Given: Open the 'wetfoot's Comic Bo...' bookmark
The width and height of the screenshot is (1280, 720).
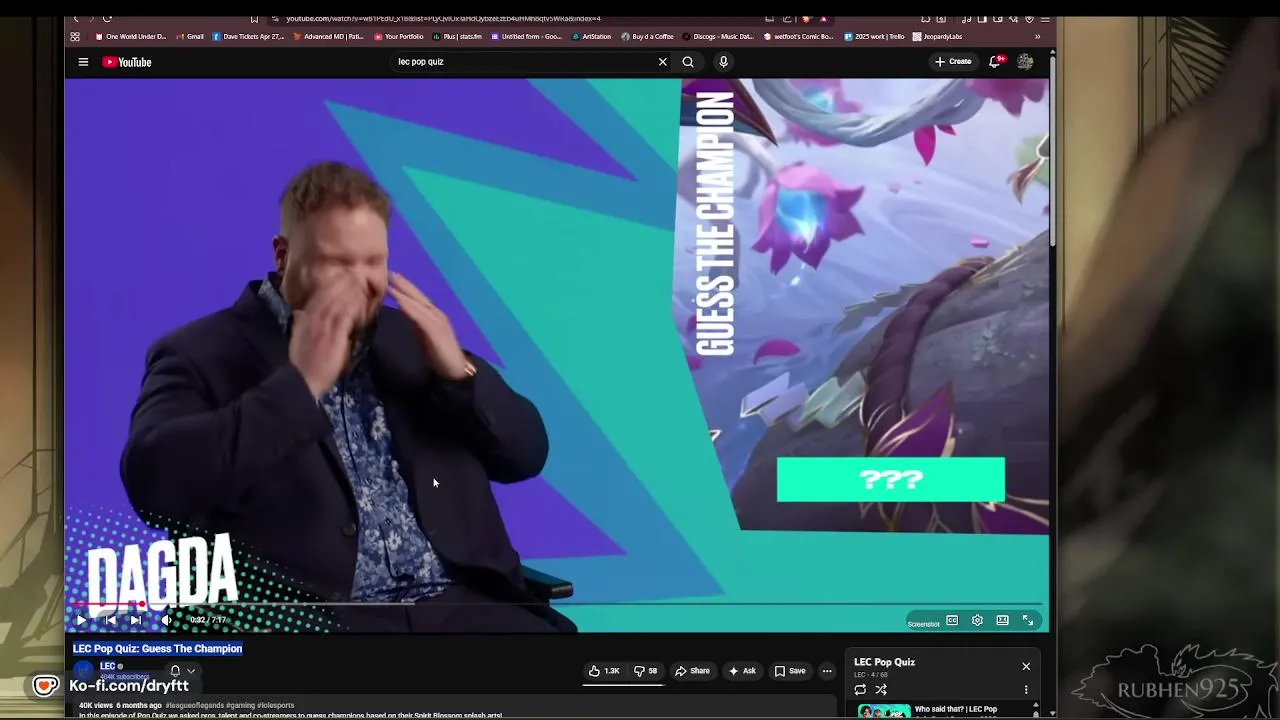Looking at the screenshot, I should coord(799,37).
